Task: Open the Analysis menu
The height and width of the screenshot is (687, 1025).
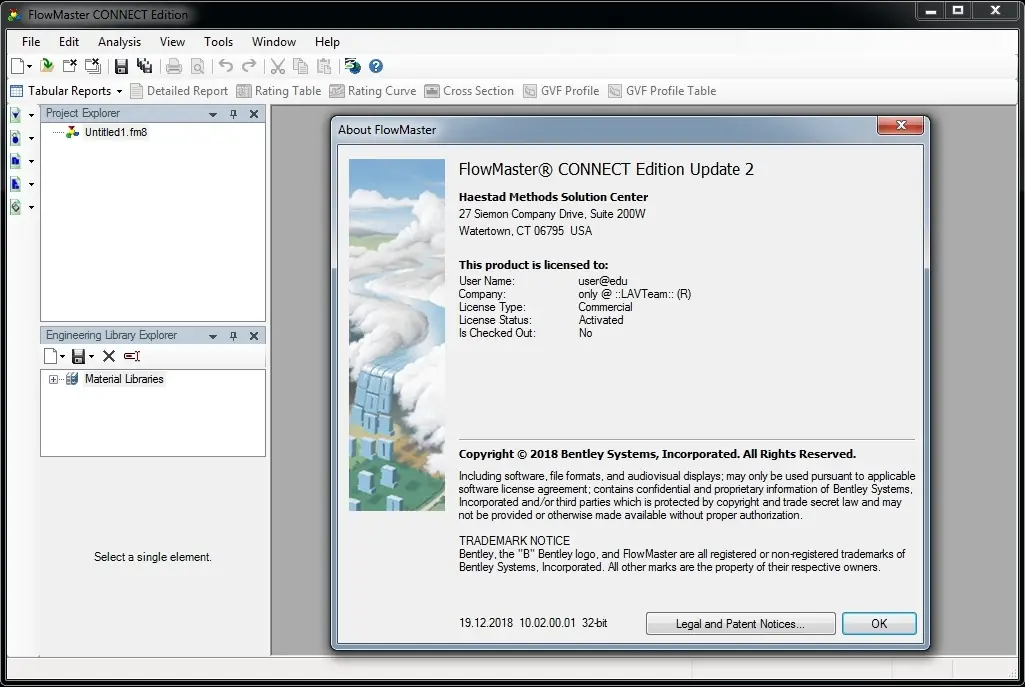Action: [119, 42]
